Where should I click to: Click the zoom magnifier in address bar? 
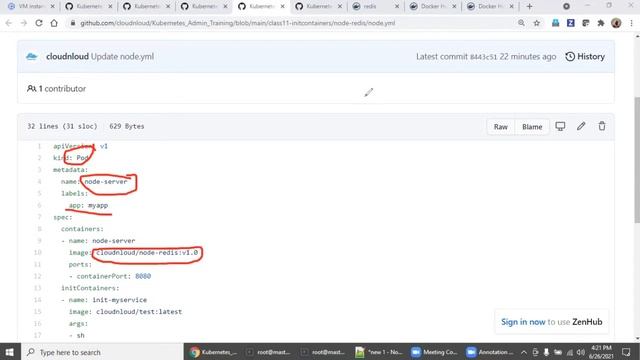pos(521,23)
